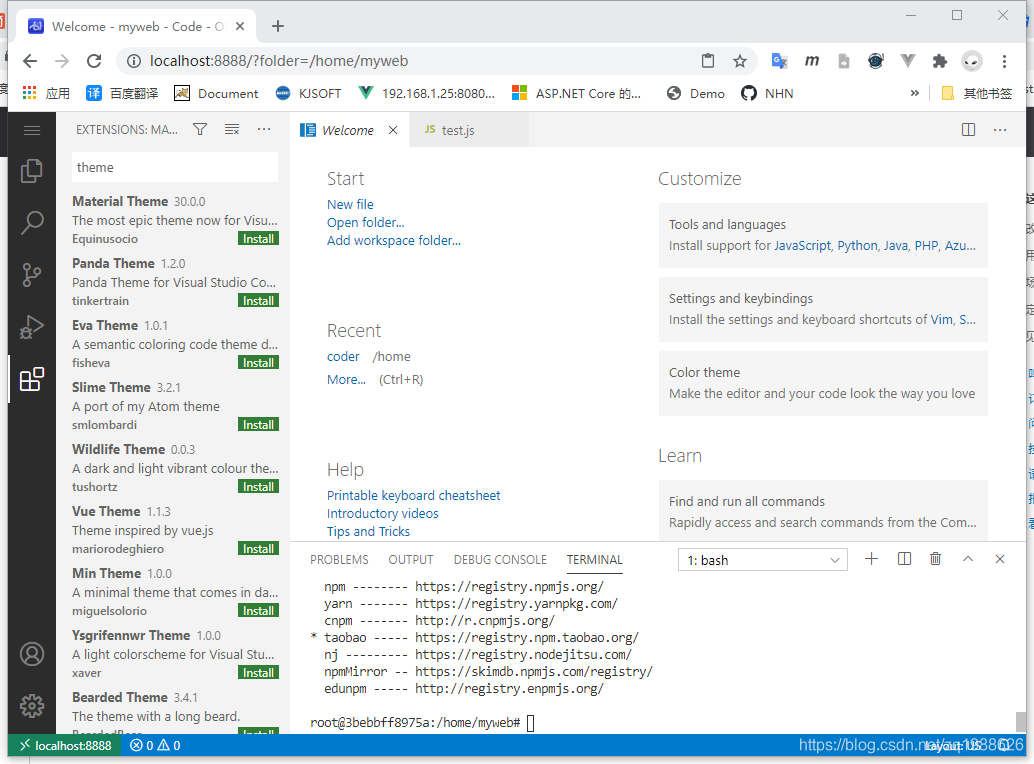Open the terminal selector dropdown '1: bash'

[x=762, y=560]
